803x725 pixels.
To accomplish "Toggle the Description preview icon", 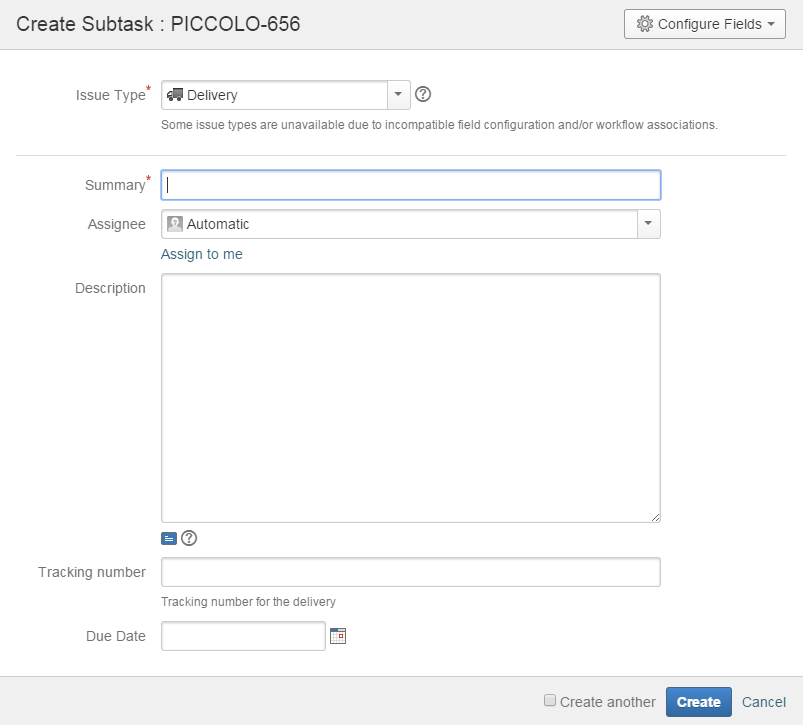I will (169, 538).
